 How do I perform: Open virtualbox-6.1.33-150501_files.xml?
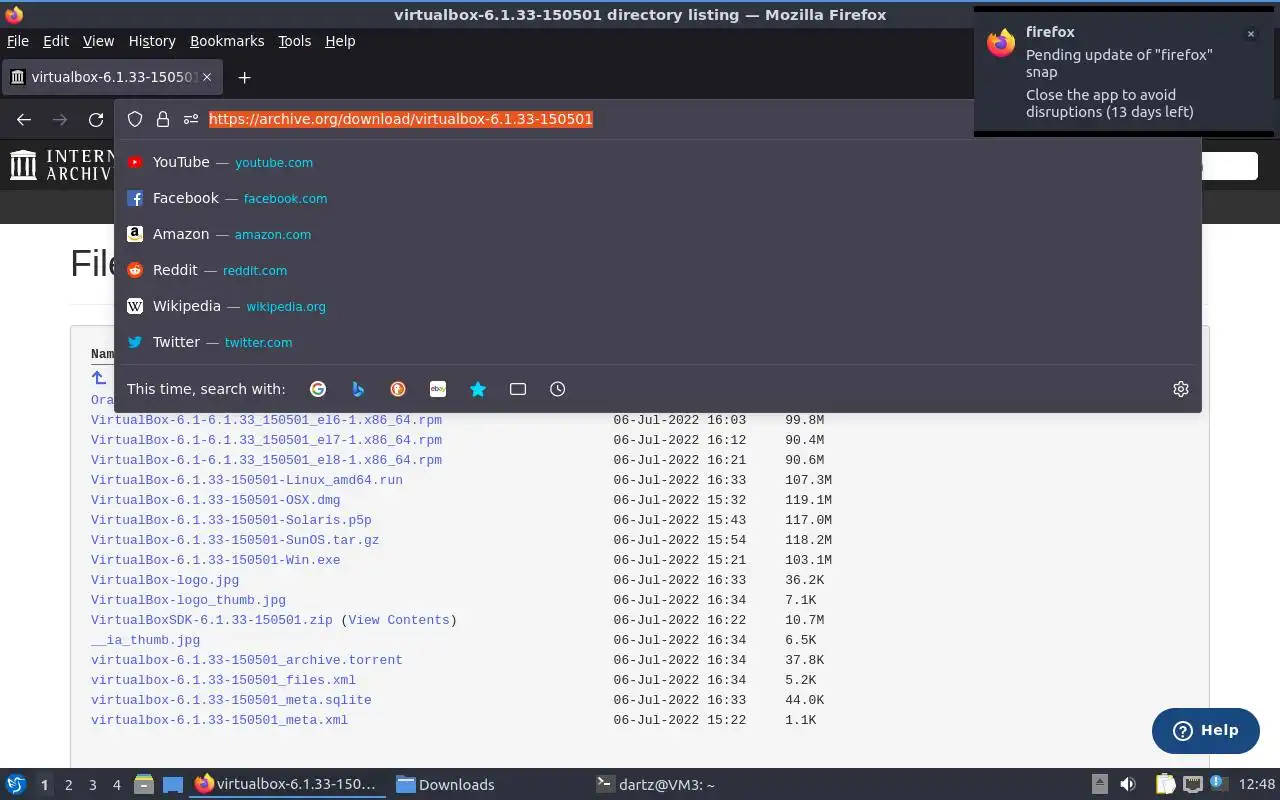pyautogui.click(x=224, y=680)
